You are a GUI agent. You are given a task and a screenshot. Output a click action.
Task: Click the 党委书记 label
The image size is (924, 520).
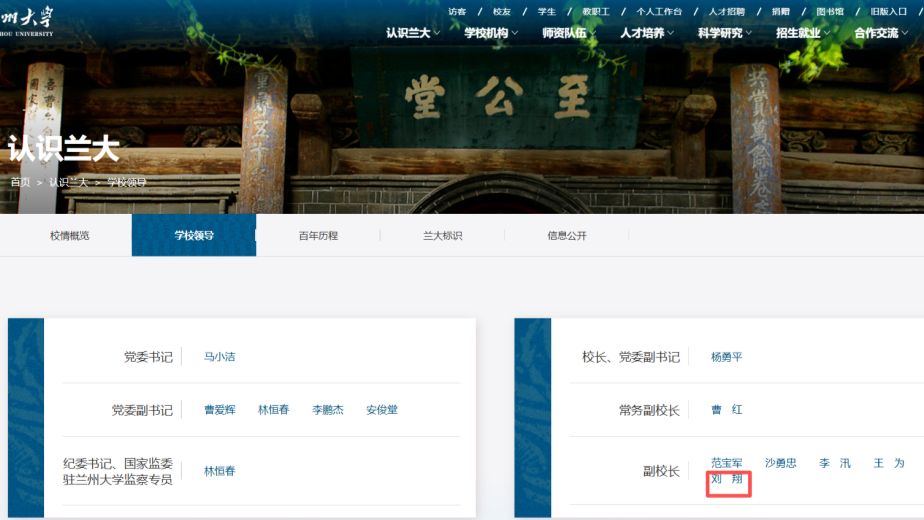click(148, 357)
